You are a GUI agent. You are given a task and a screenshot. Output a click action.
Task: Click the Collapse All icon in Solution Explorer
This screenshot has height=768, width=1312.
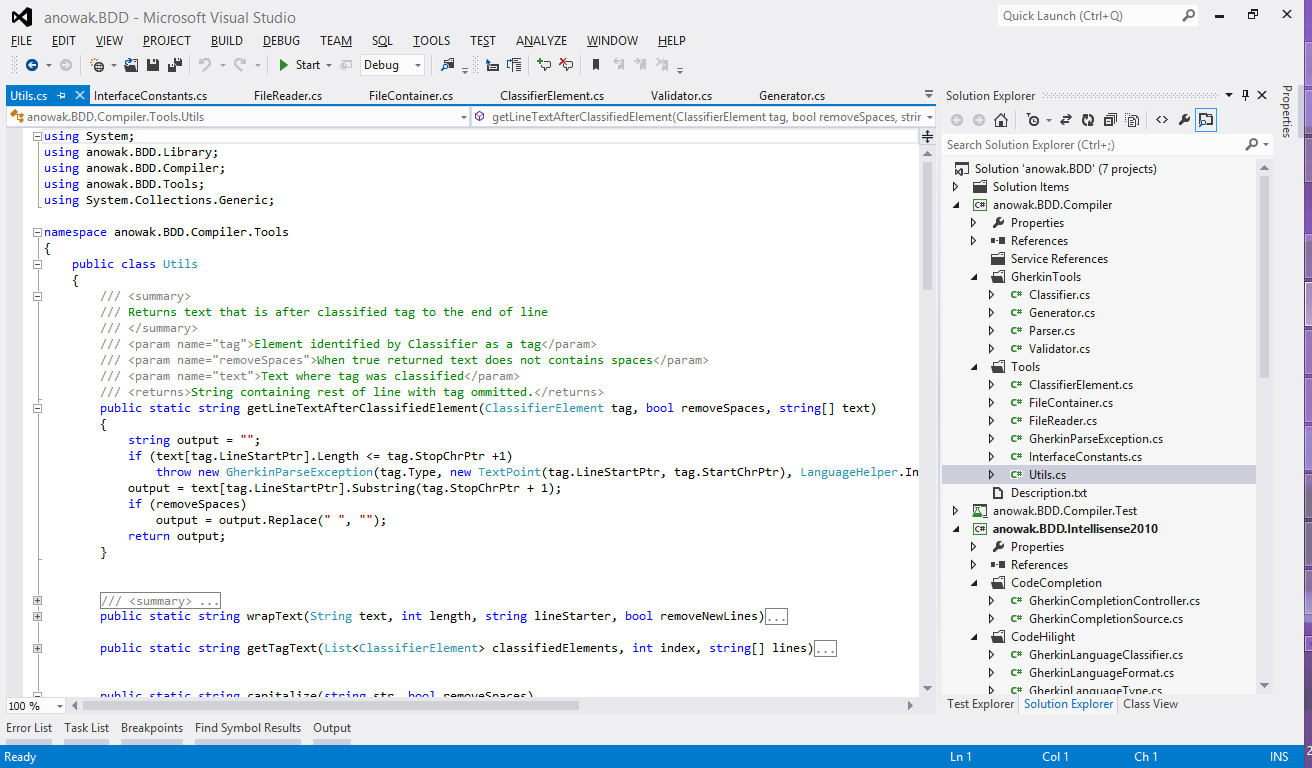click(x=1110, y=120)
